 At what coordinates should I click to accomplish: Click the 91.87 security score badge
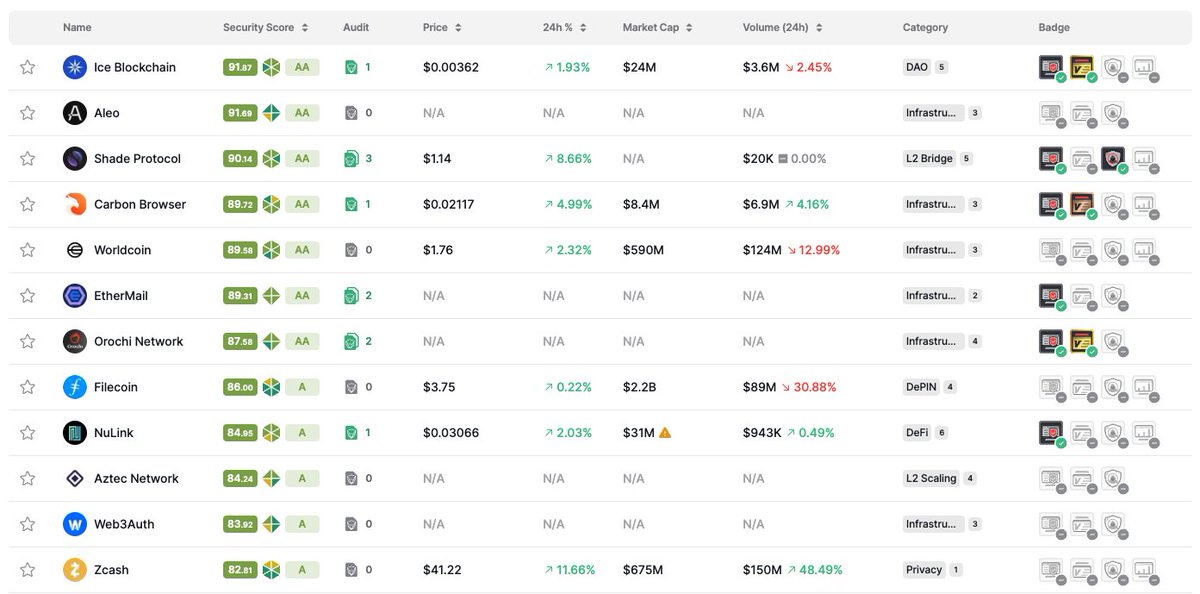240,68
